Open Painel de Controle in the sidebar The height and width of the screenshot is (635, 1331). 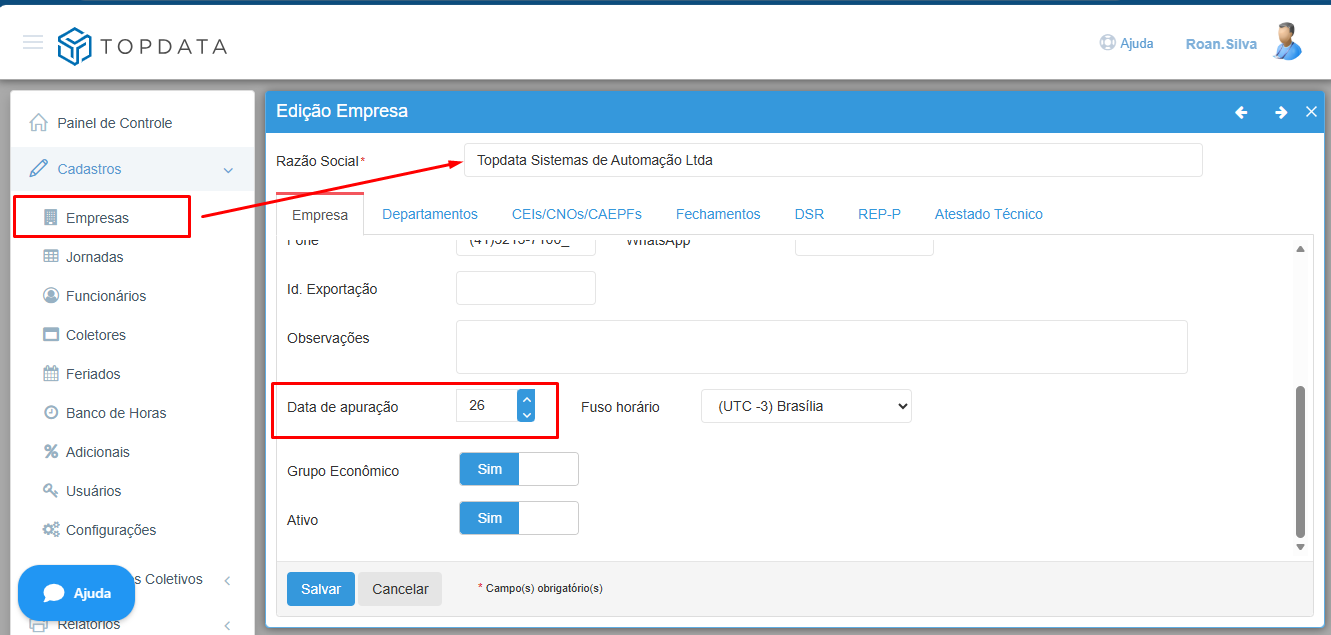click(115, 123)
